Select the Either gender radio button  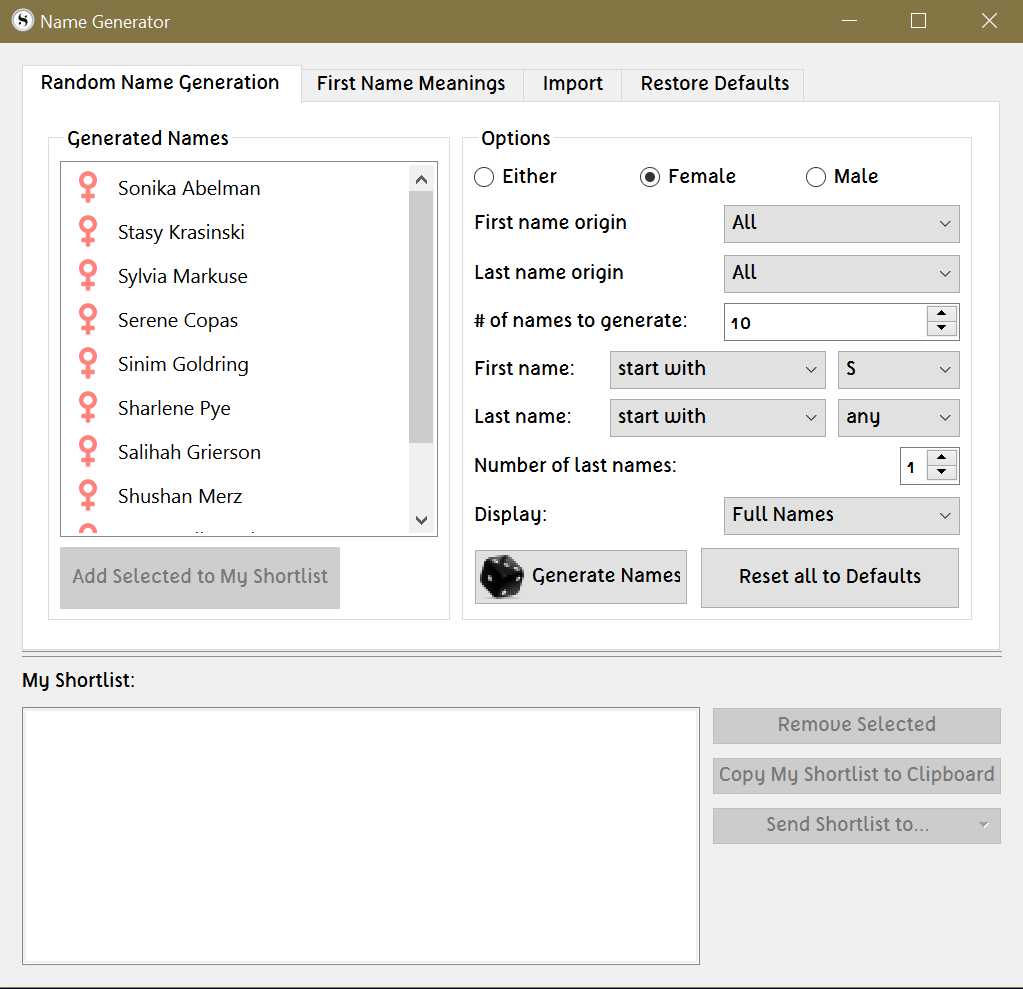click(x=483, y=177)
